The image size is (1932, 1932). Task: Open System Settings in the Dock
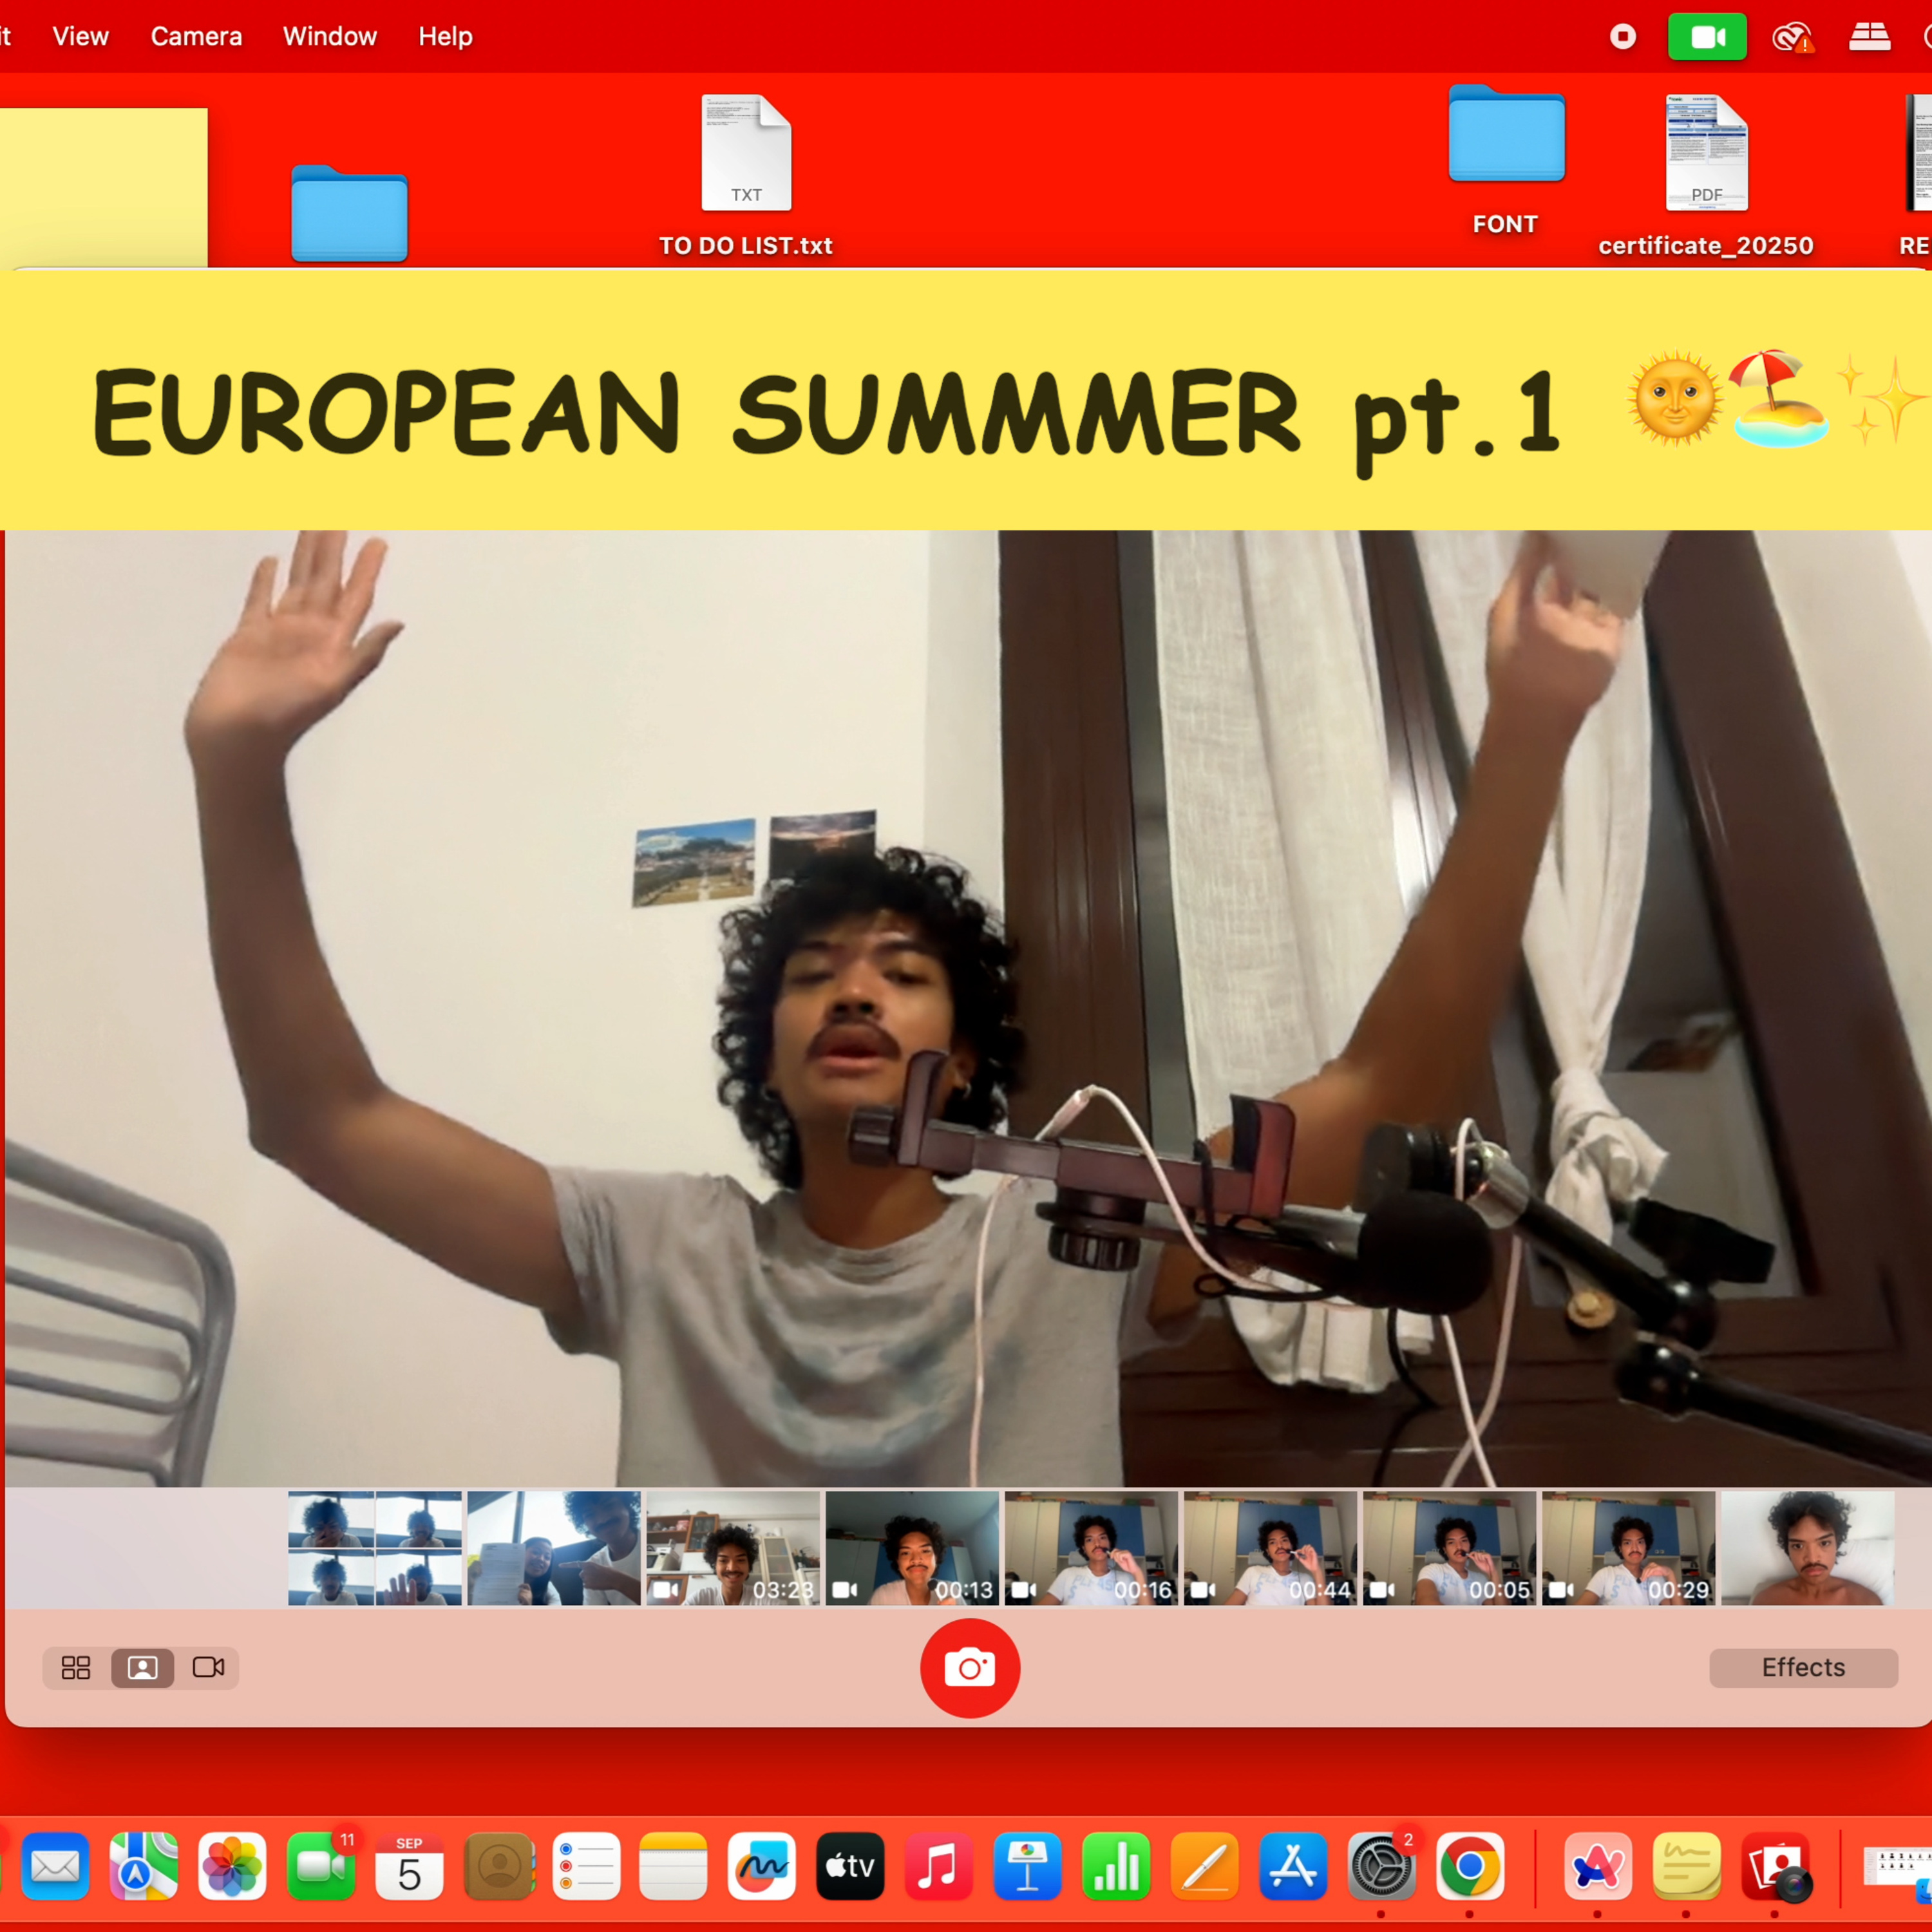point(1381,1866)
